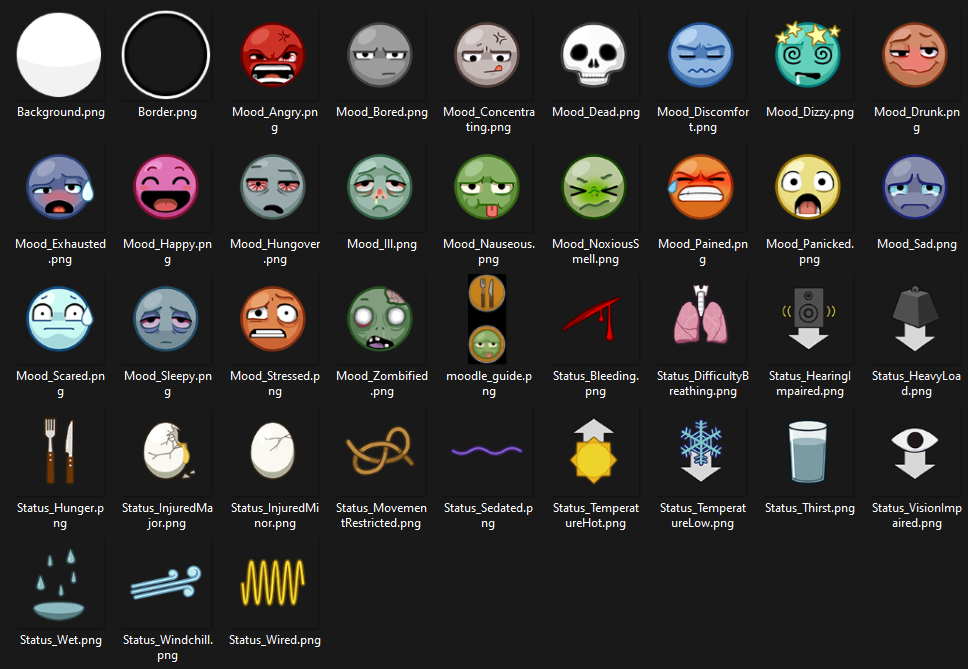
Task: Pick the Status_MovementRestricted knotted rope icon
Action: tap(379, 451)
